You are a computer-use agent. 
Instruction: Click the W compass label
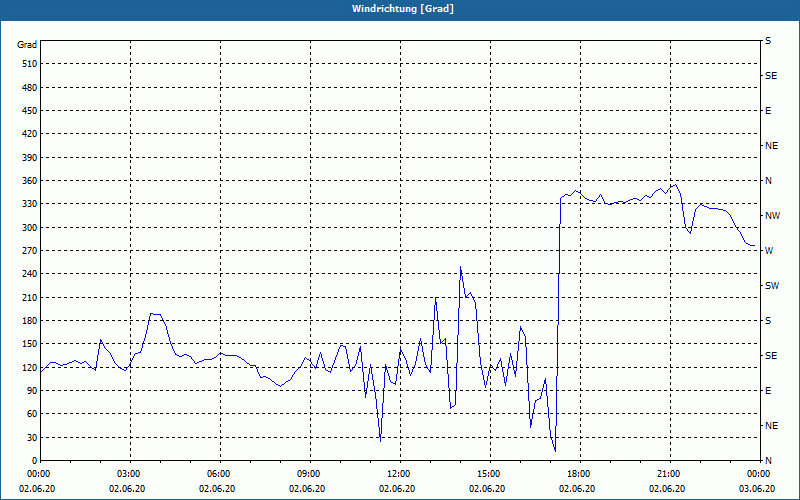click(x=769, y=251)
